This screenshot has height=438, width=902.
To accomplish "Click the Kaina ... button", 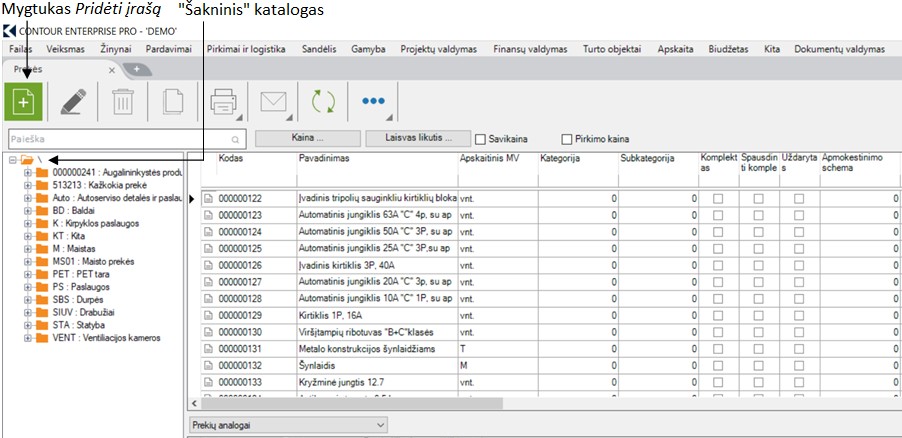I will pos(309,138).
